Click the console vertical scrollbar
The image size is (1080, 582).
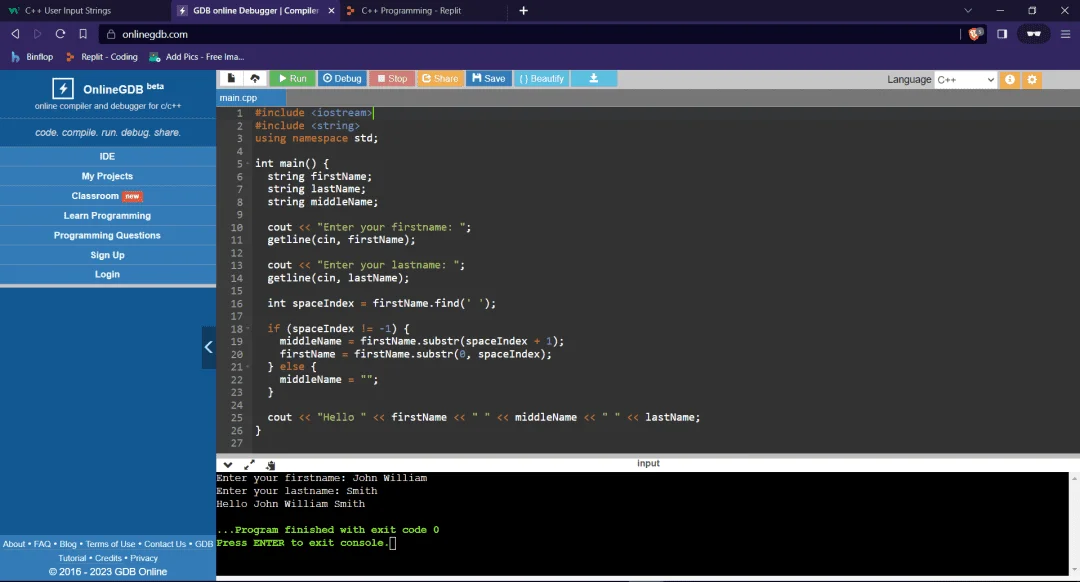point(1074,523)
